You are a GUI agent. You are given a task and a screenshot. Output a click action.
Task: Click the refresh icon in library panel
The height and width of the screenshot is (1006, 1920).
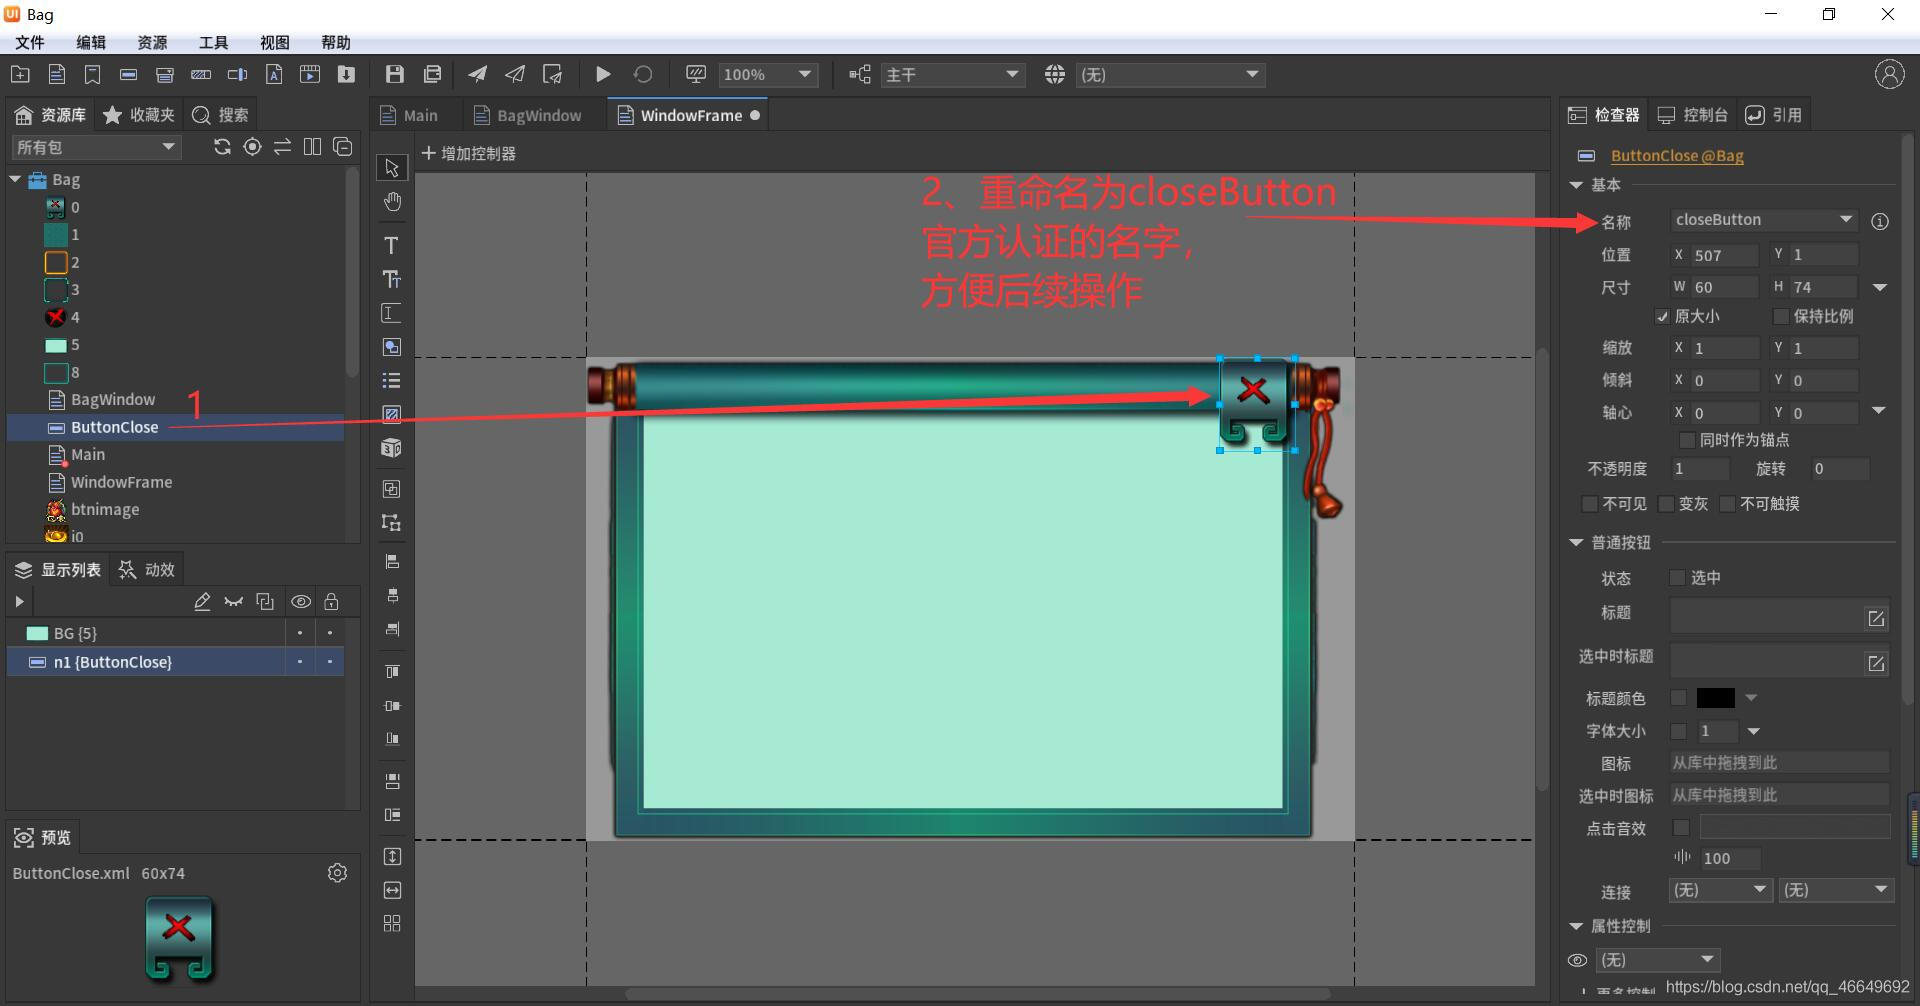pyautogui.click(x=222, y=147)
